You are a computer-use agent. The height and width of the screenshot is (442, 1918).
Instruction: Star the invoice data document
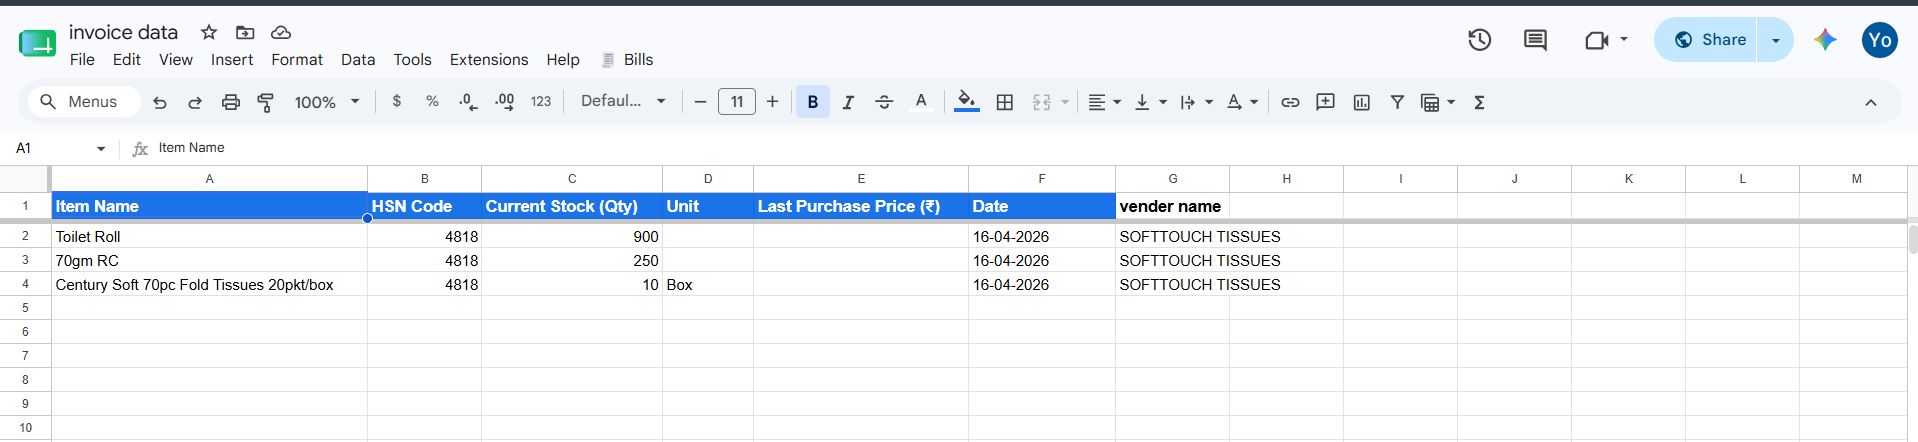point(209,32)
